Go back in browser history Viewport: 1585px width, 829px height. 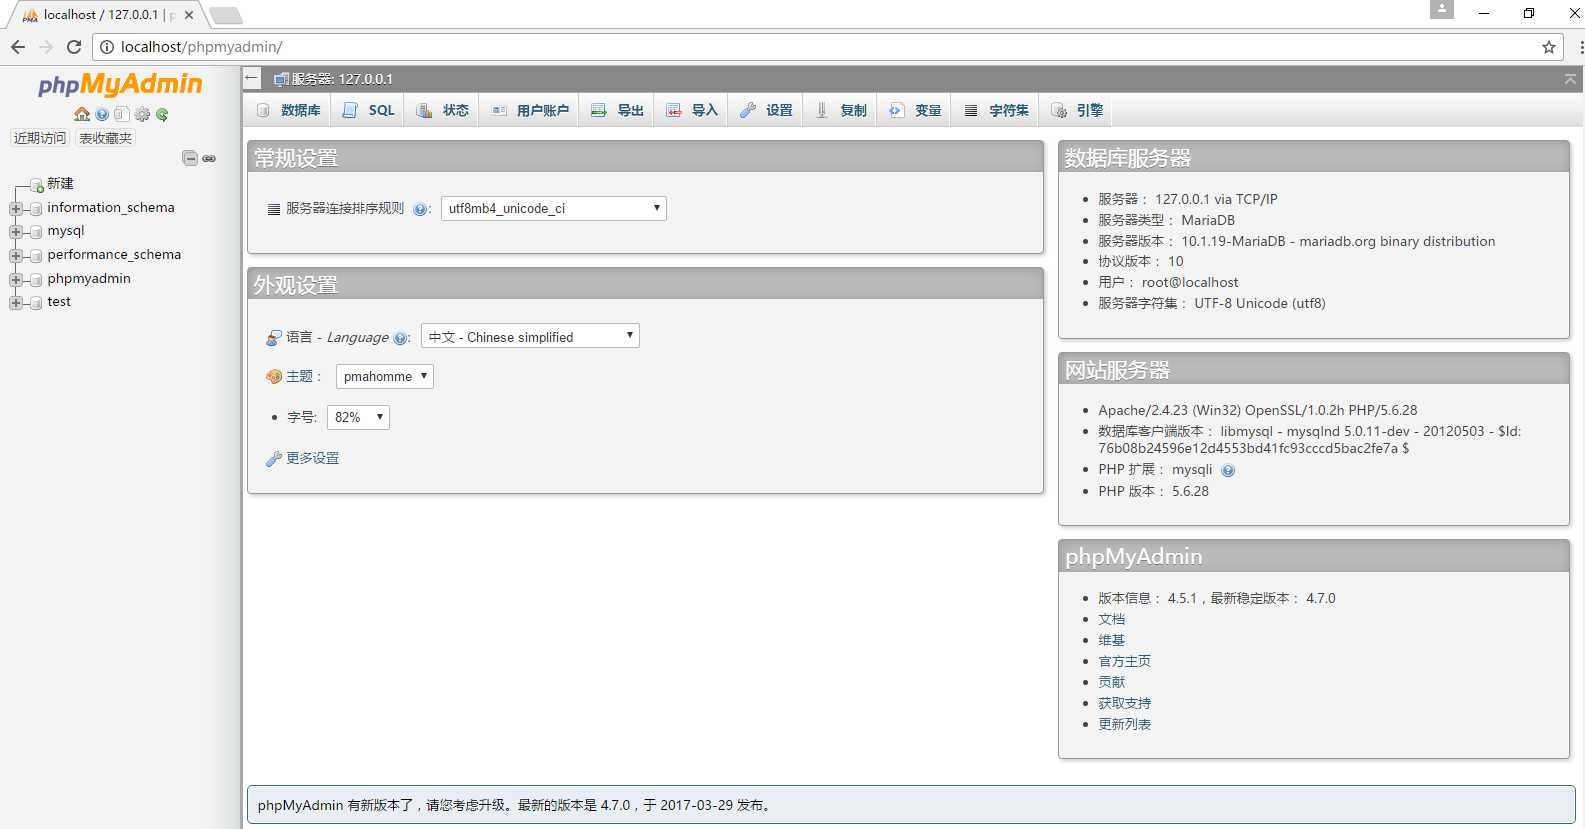click(x=18, y=47)
